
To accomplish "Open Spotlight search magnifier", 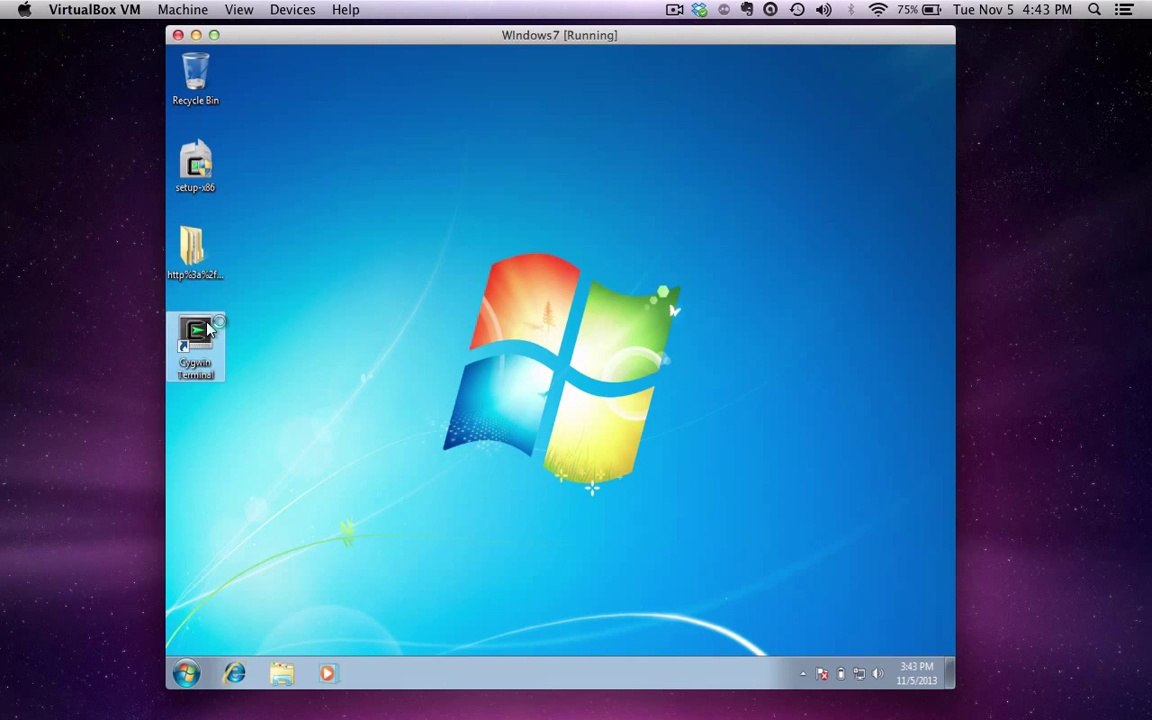I will point(1095,10).
